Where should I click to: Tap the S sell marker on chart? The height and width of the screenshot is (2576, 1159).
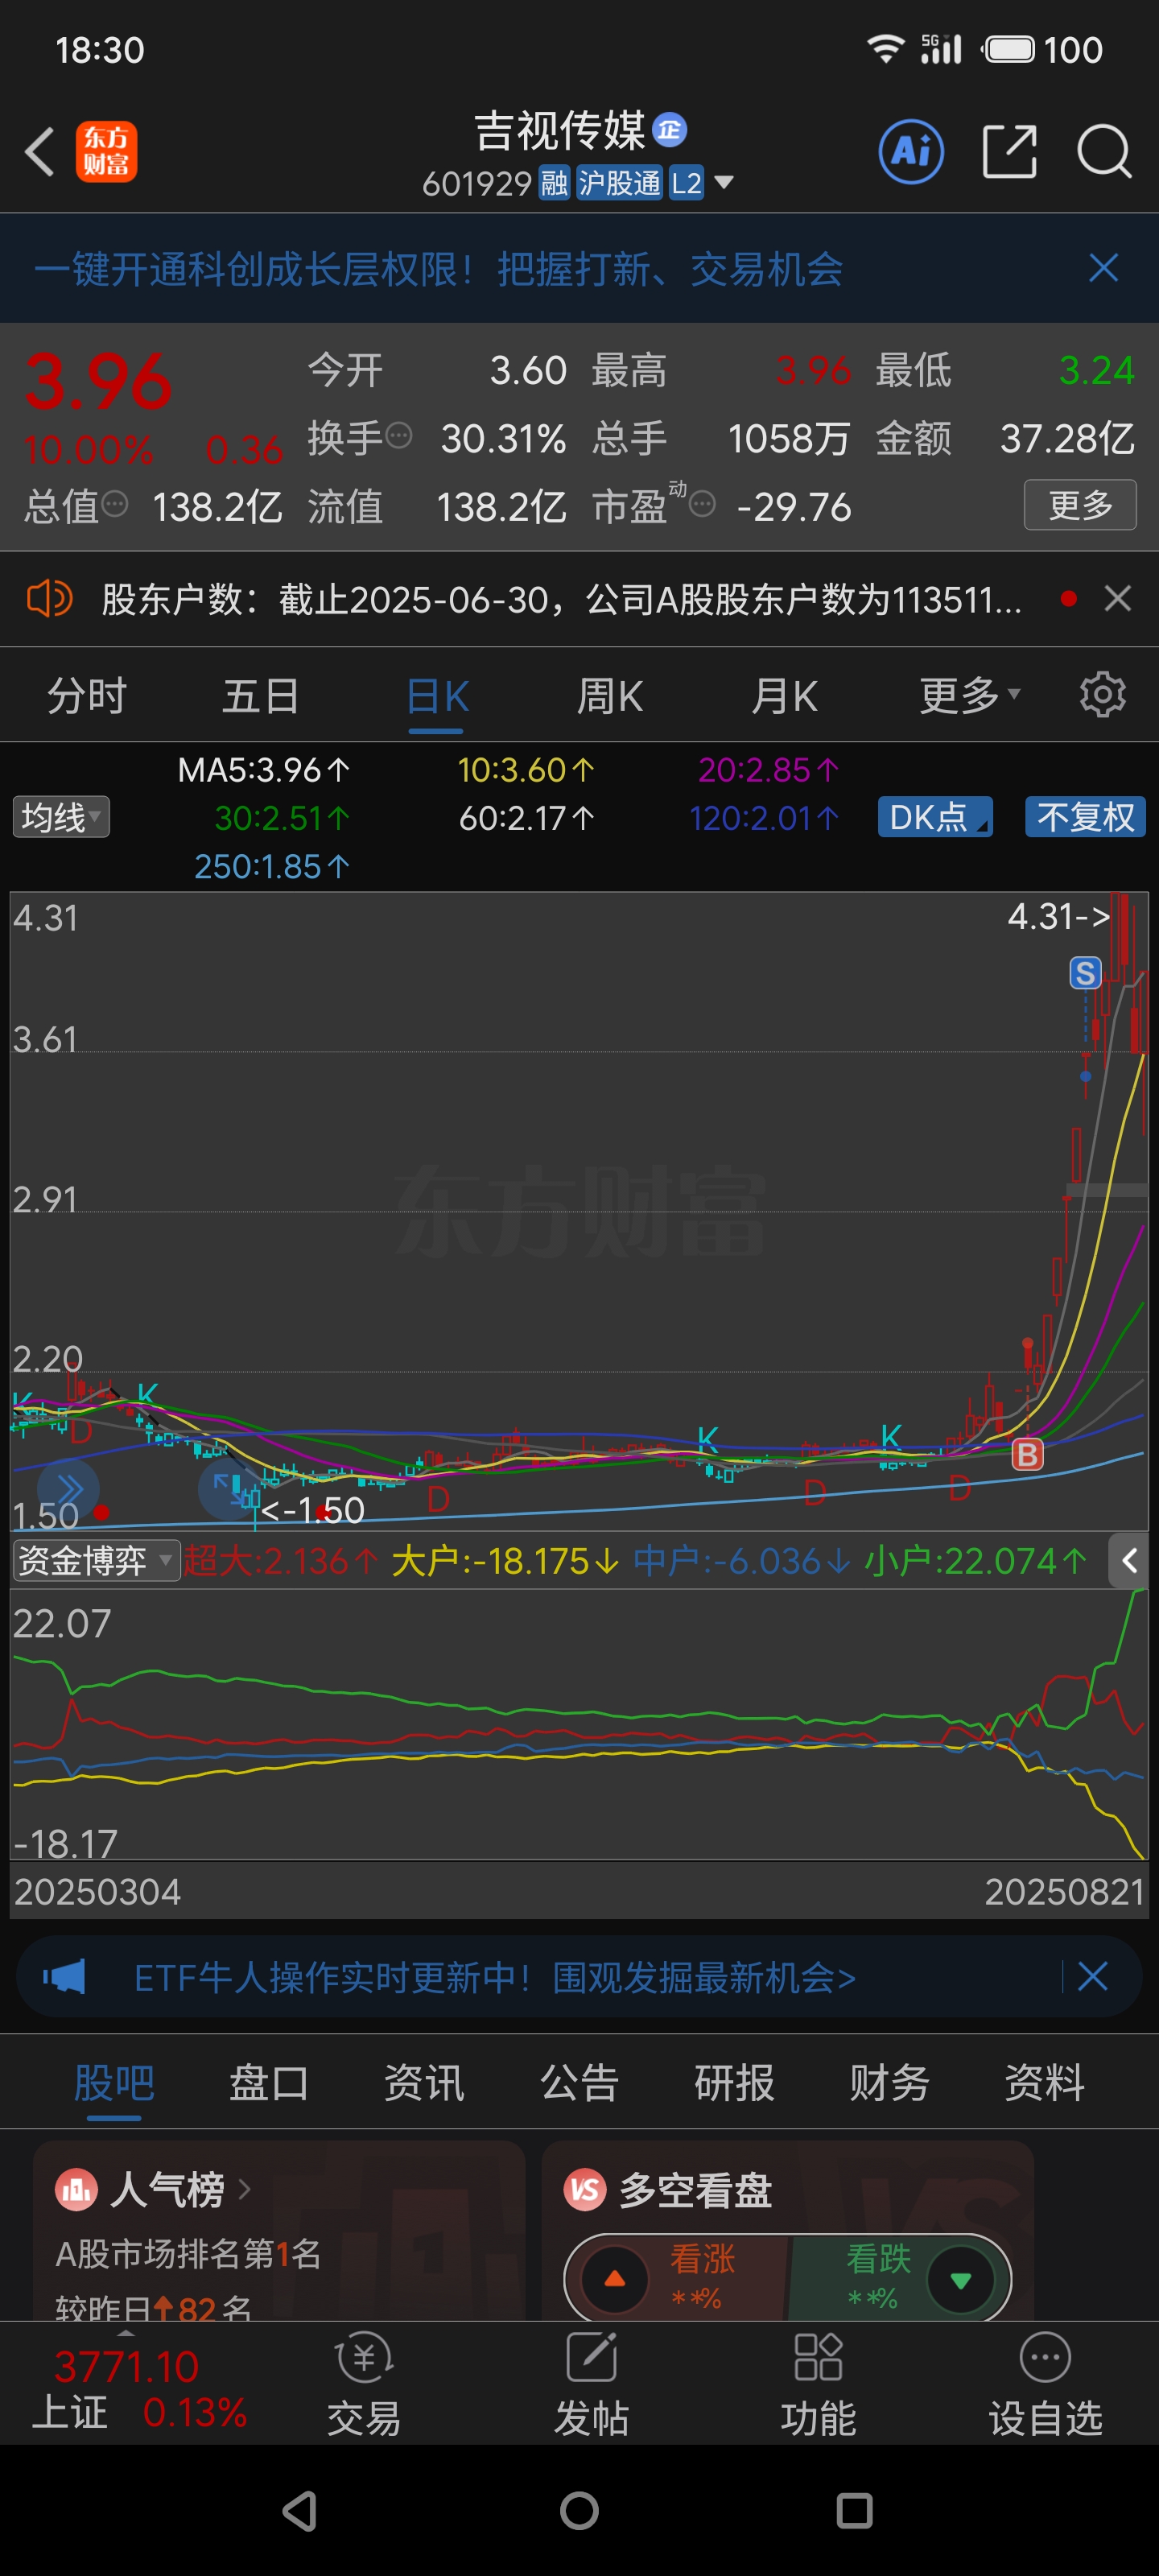pos(1085,973)
